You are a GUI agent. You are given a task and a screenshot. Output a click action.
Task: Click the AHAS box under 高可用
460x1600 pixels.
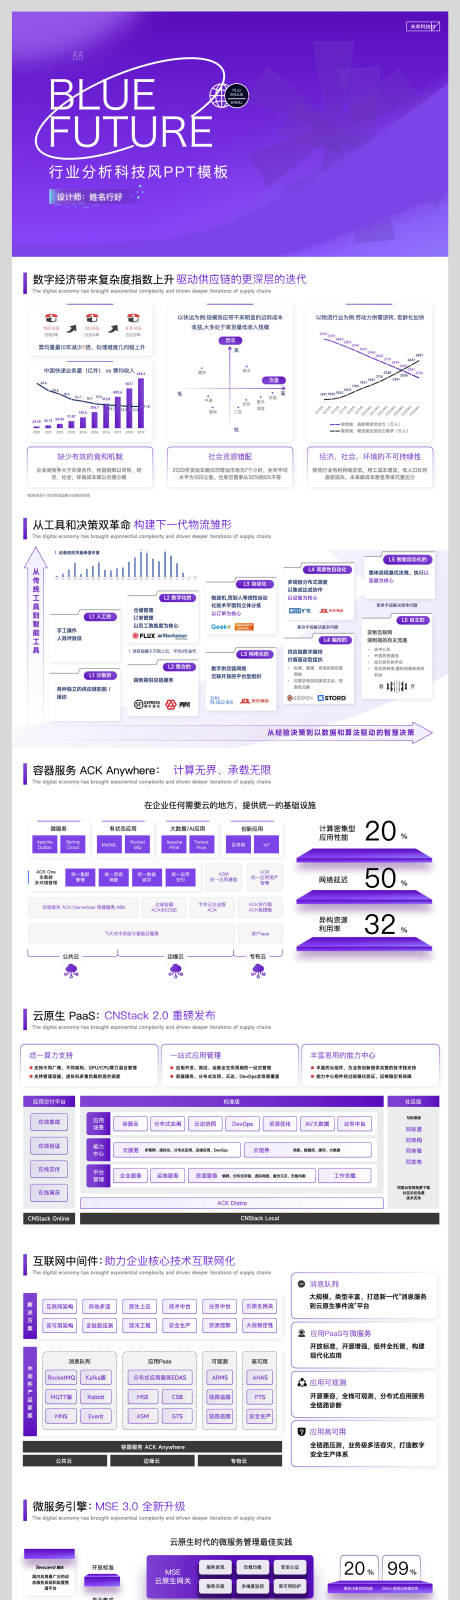click(x=260, y=1378)
